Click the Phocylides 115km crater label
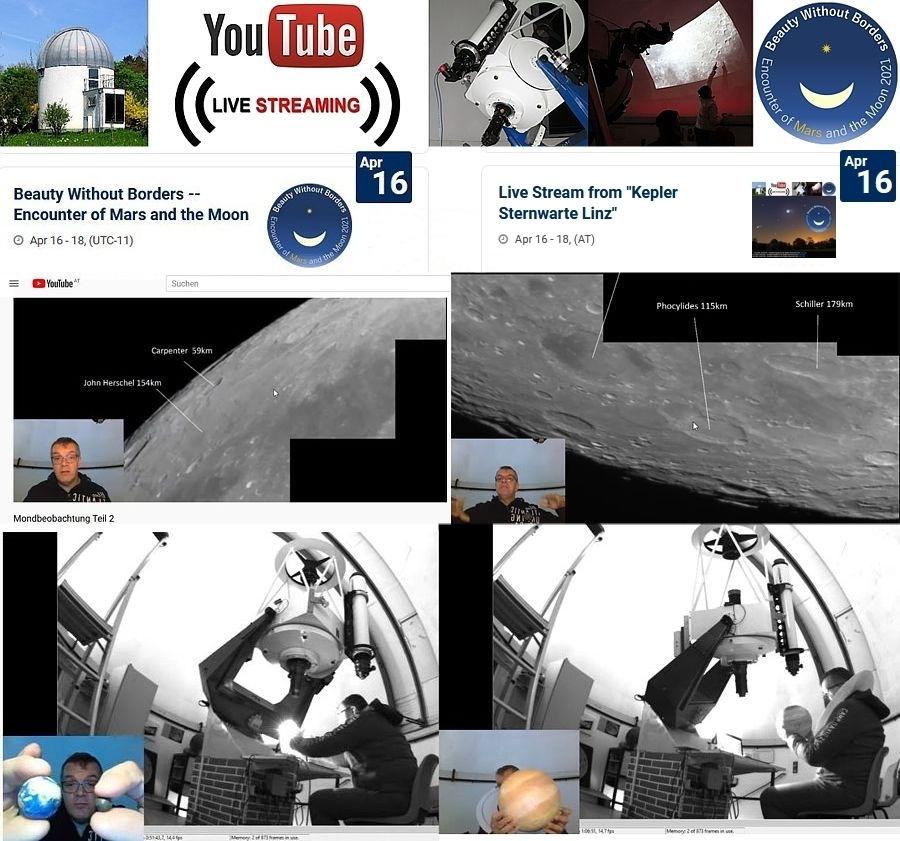The image size is (900, 841). [x=691, y=306]
